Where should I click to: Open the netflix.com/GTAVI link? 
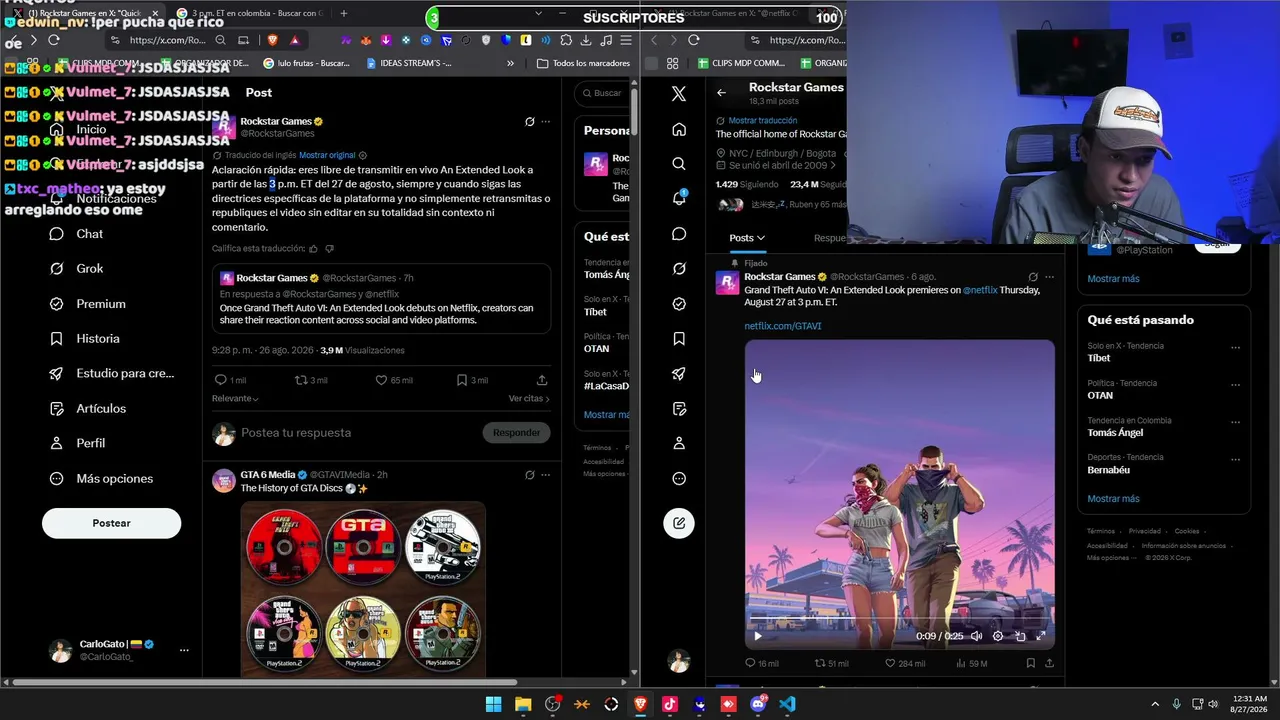tap(783, 326)
